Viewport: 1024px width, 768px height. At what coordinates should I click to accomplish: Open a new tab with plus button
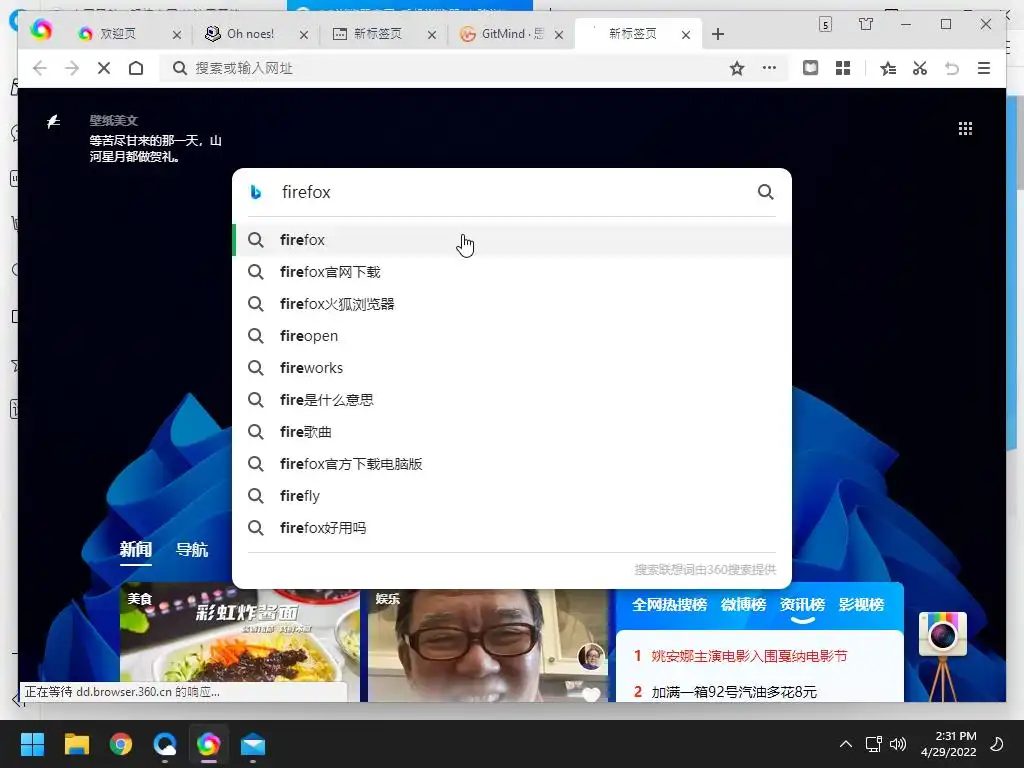pyautogui.click(x=718, y=34)
